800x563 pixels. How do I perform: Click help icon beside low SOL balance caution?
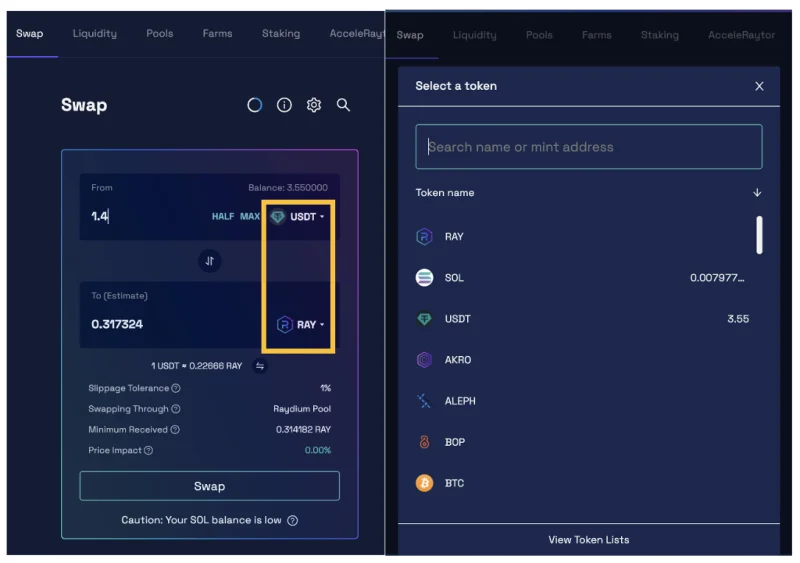292,521
